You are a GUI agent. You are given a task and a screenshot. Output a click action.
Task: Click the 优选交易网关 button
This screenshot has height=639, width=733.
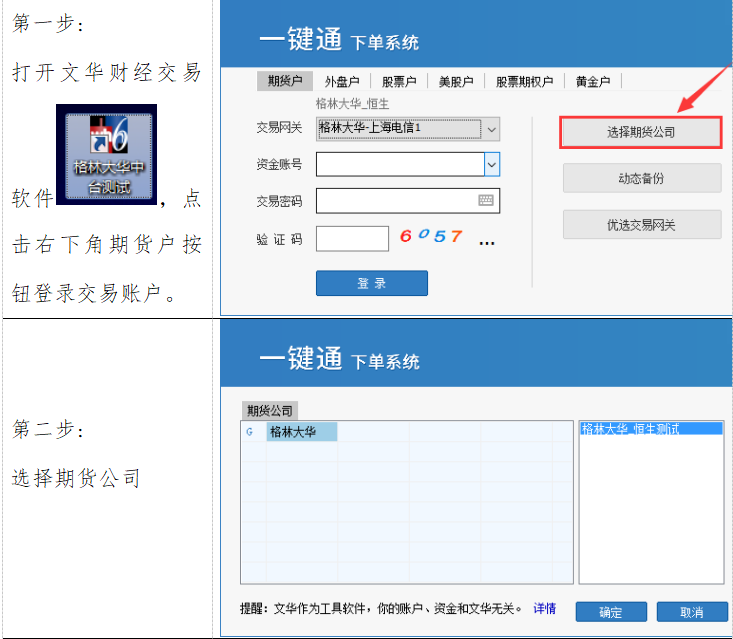click(x=642, y=225)
